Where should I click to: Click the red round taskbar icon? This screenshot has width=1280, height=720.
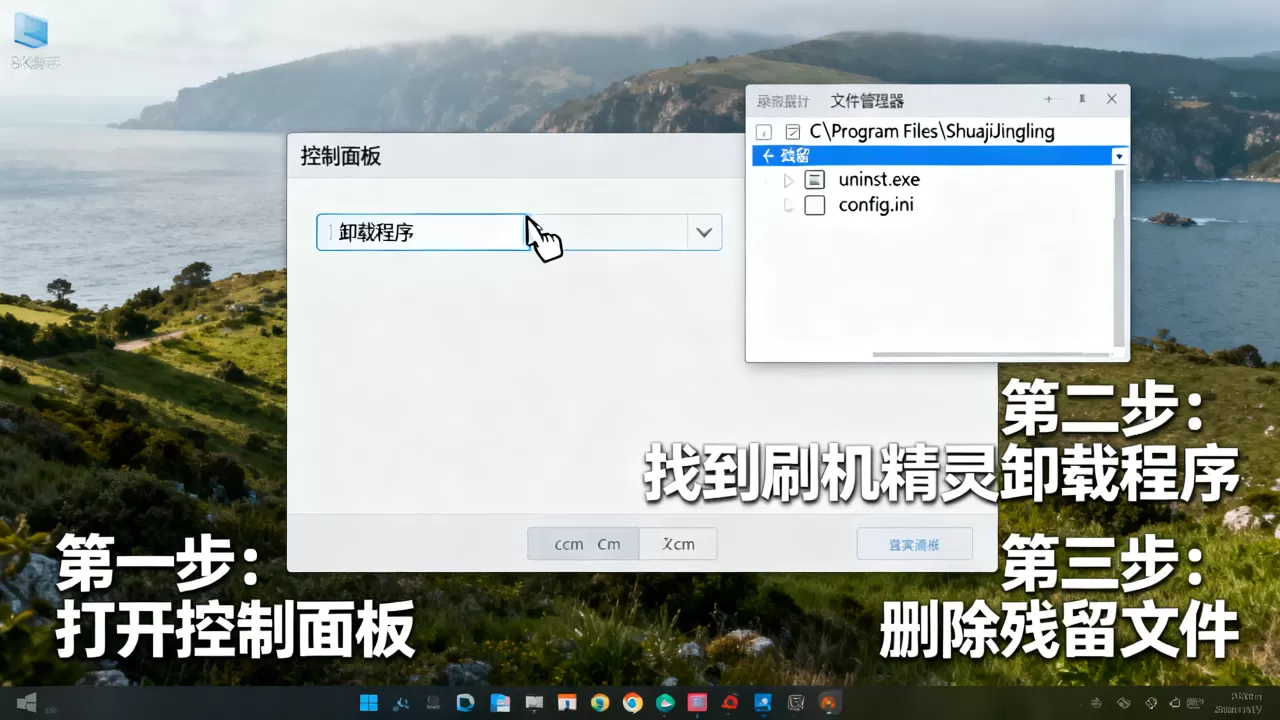click(730, 703)
